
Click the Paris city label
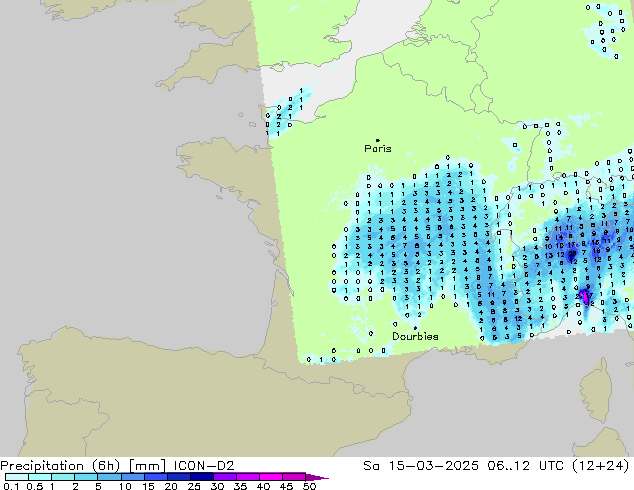[x=378, y=149]
